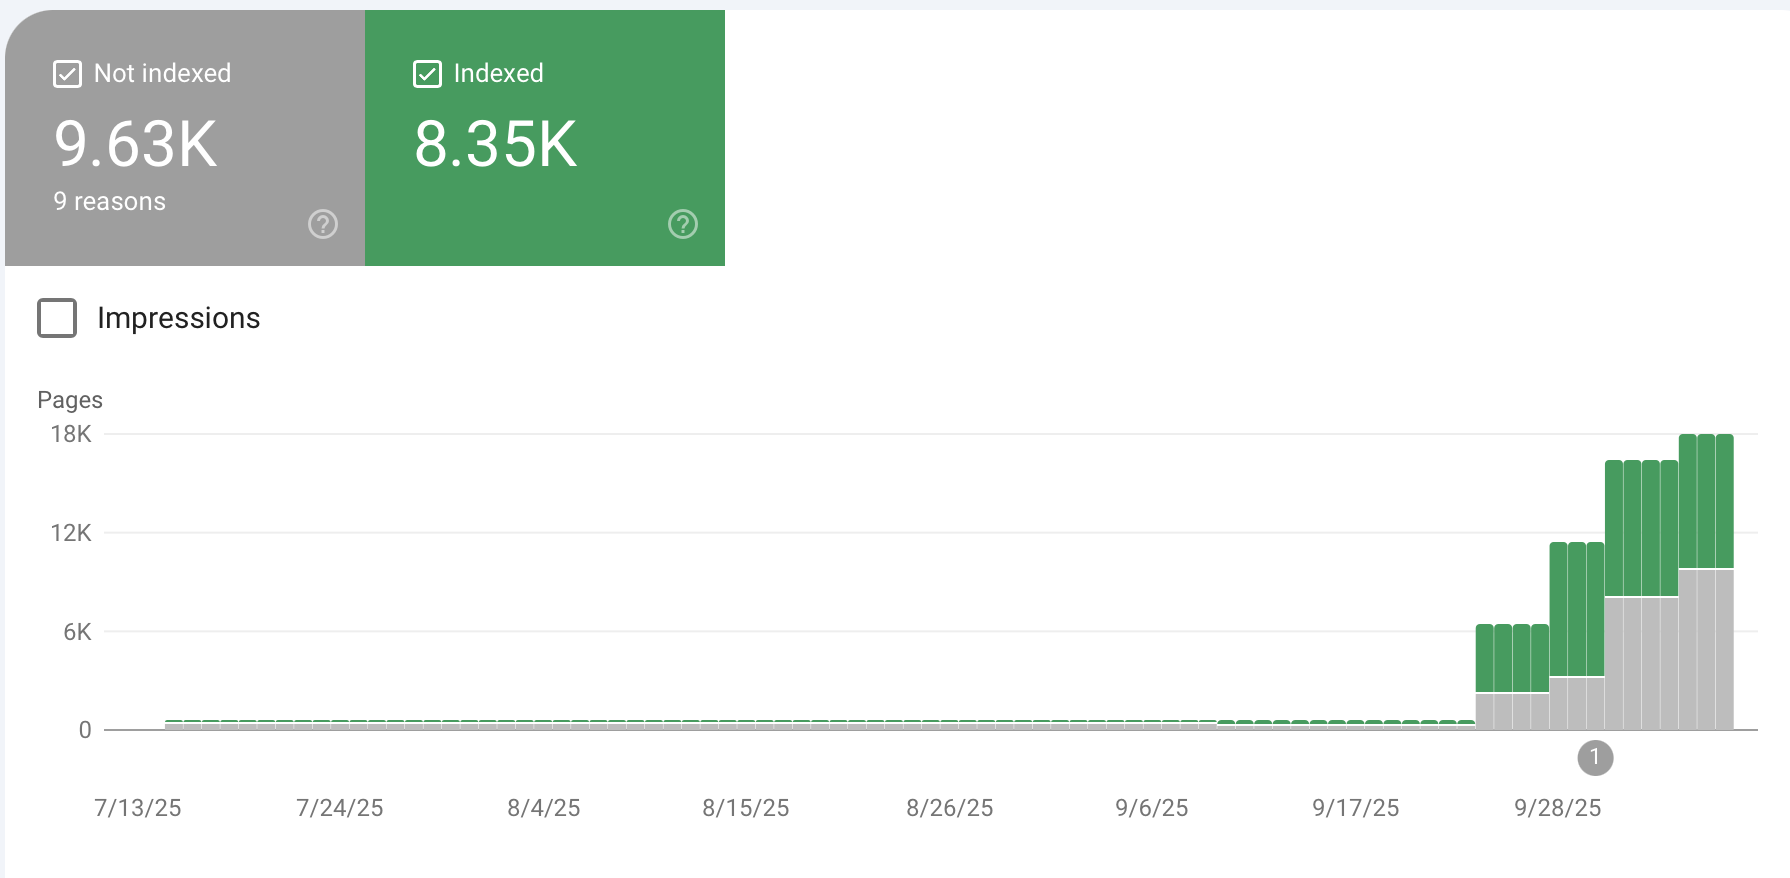Select the "9 reasons" text
Viewport: 1790px width, 878px height.
coord(109,202)
